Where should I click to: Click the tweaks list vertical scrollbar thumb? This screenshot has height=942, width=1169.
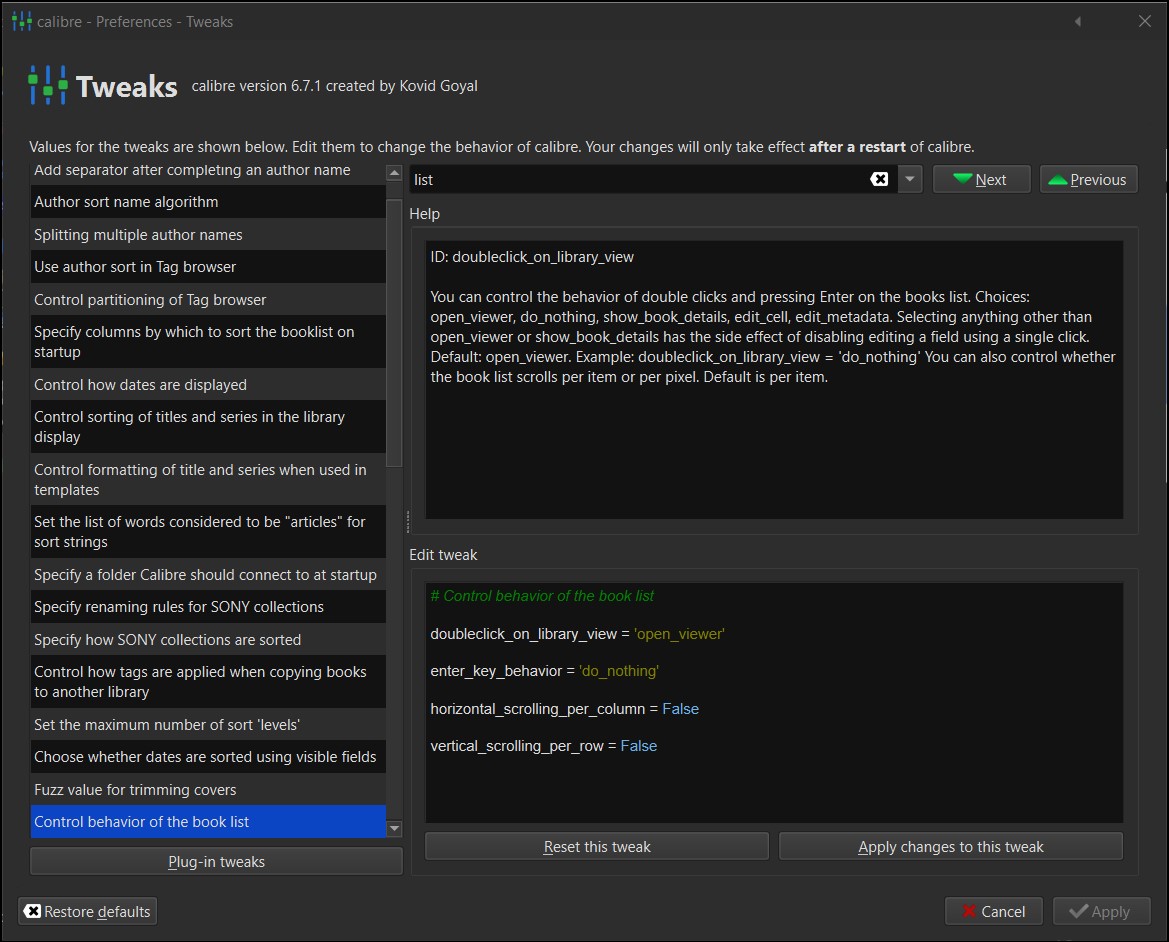pos(394,332)
